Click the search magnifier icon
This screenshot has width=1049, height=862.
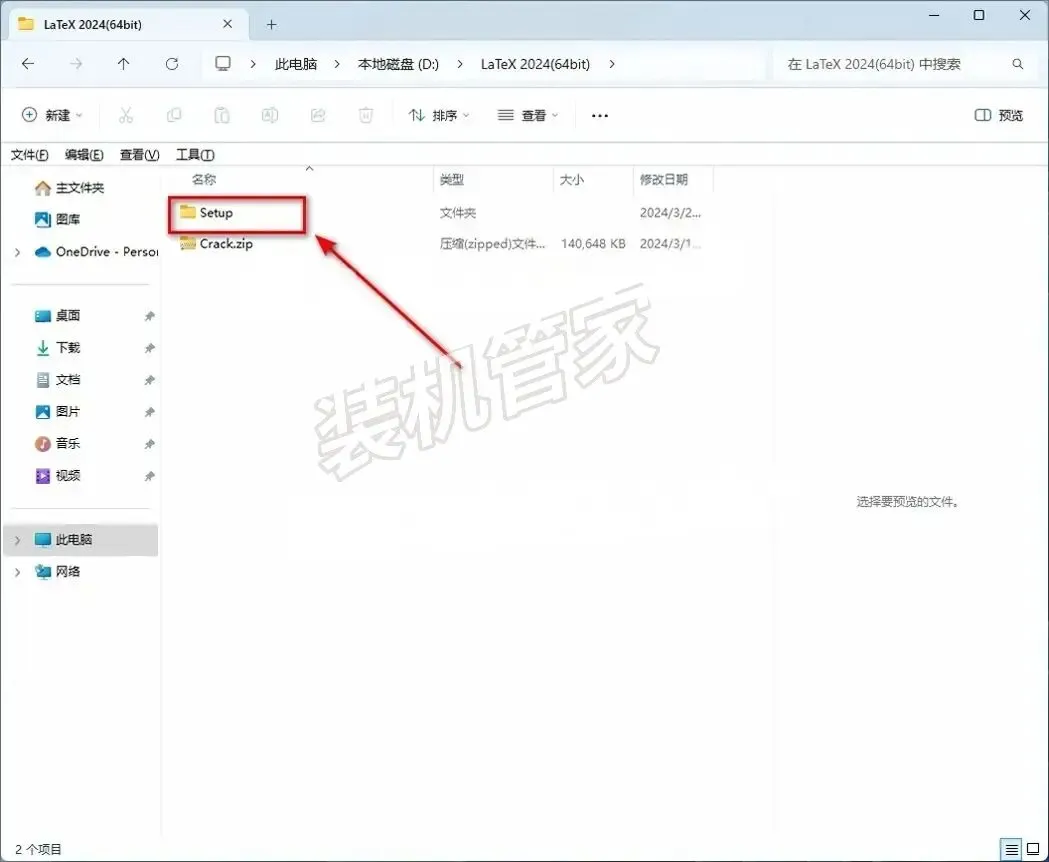click(1018, 64)
